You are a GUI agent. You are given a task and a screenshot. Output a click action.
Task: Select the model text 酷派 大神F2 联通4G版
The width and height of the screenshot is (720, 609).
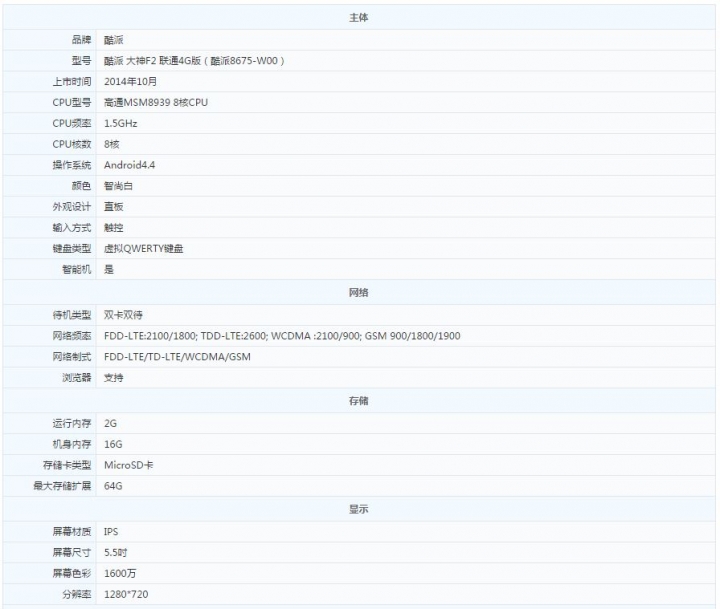pos(152,61)
